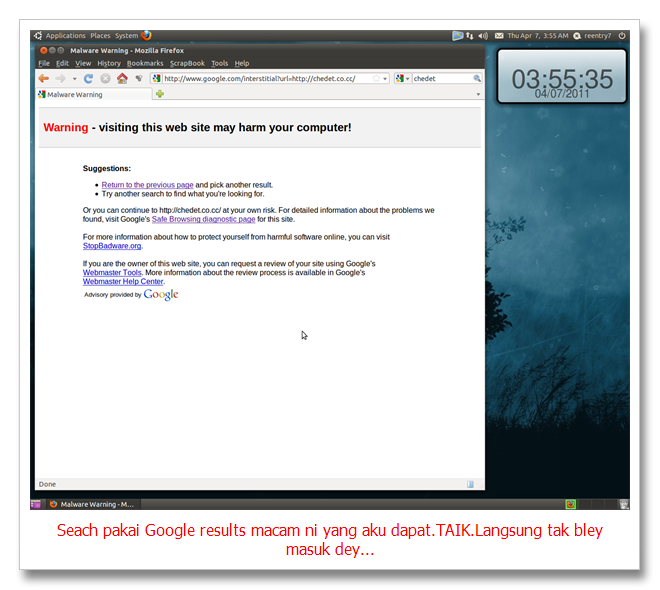The height and width of the screenshot is (590, 660).
Task: Open the View menu
Action: pos(83,63)
